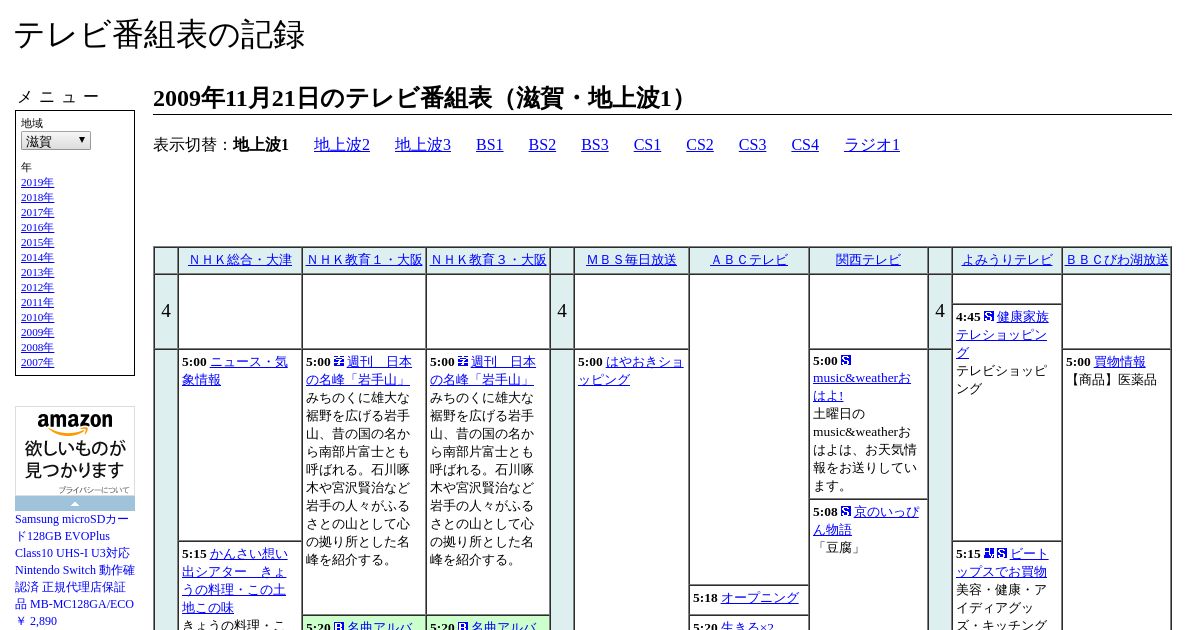Switch to the BS2 listing
The height and width of the screenshot is (630, 1200).
[542, 145]
